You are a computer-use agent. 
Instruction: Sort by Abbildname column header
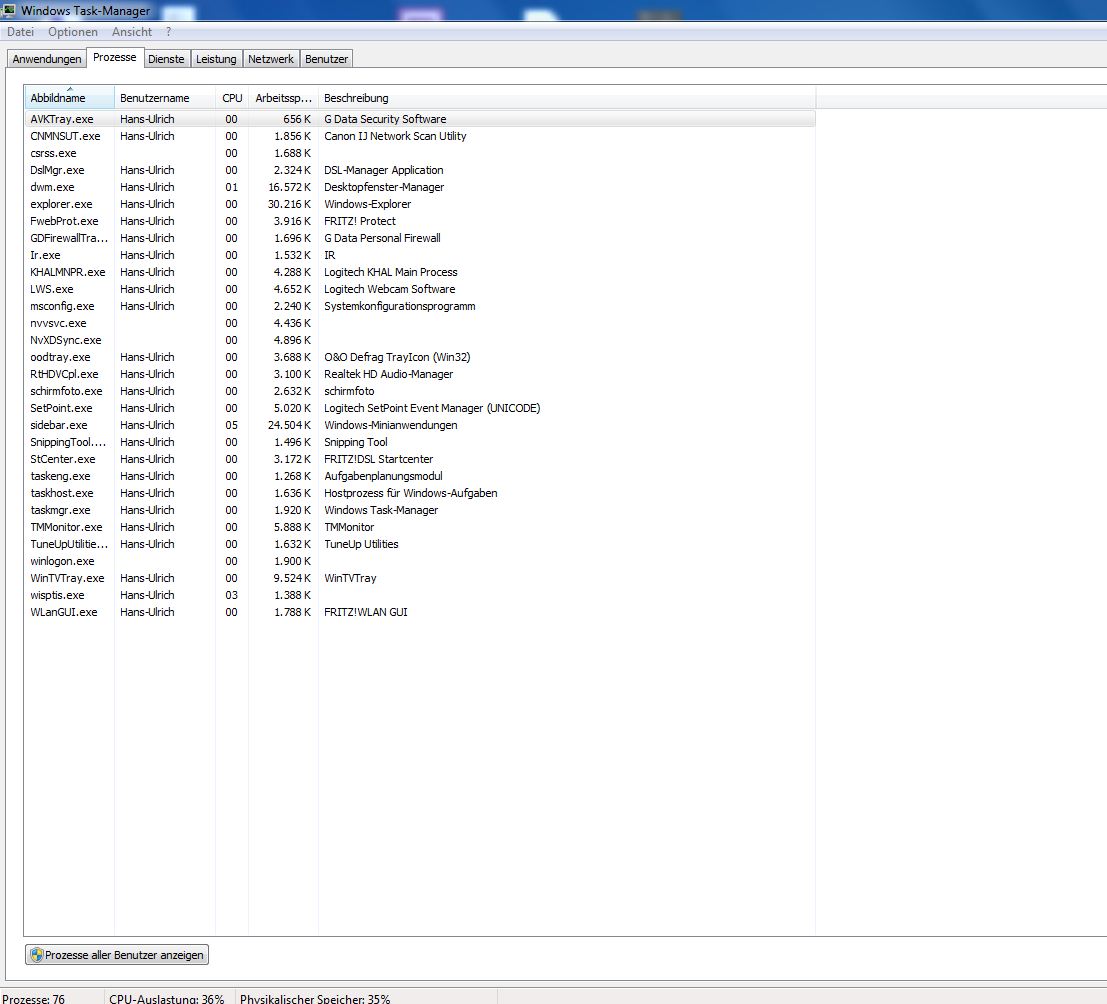pyautogui.click(x=69, y=98)
